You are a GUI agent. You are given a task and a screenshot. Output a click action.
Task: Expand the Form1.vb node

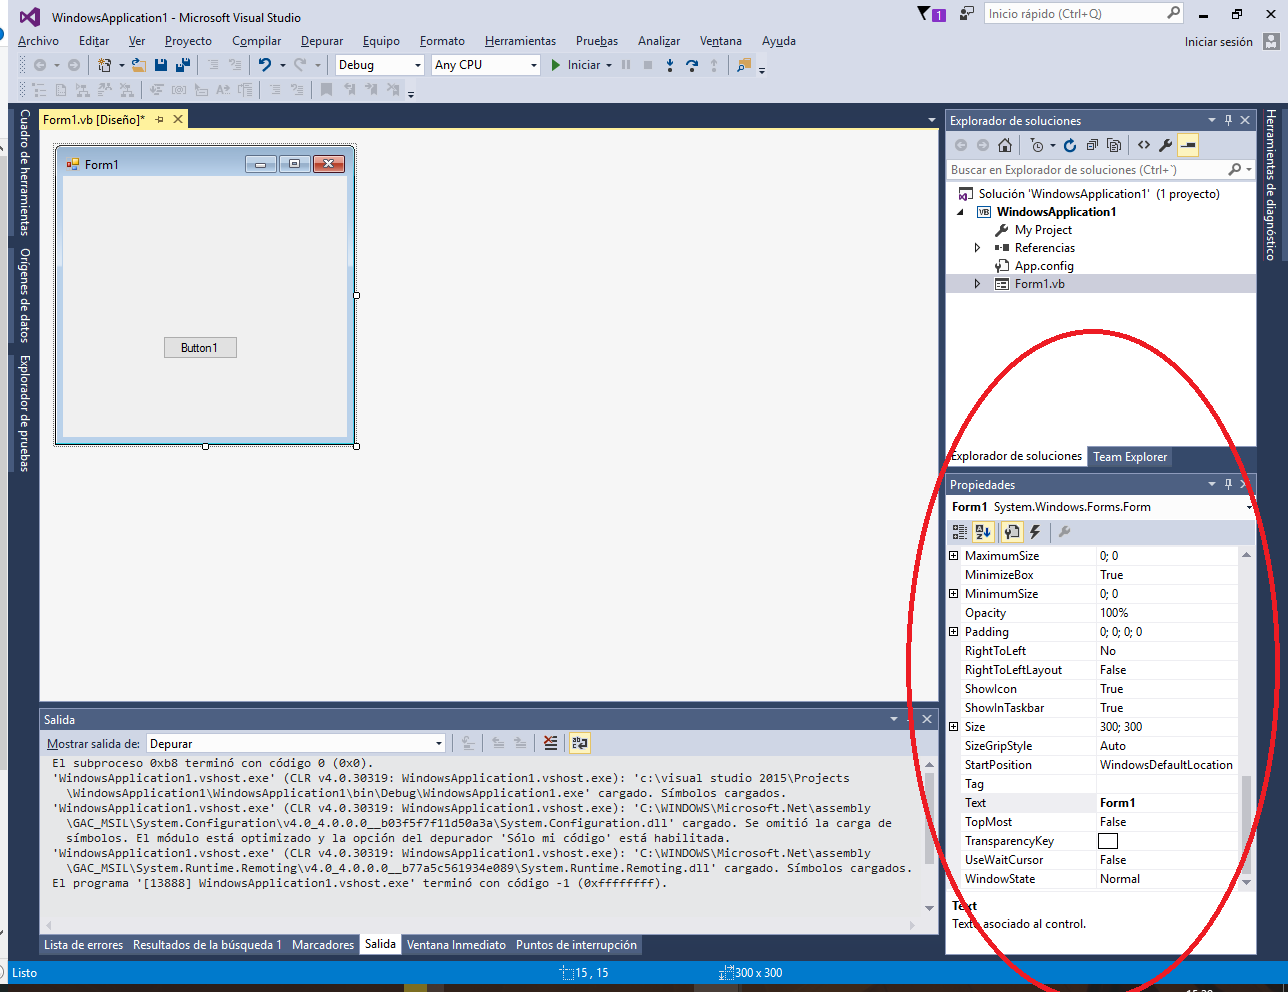977,284
